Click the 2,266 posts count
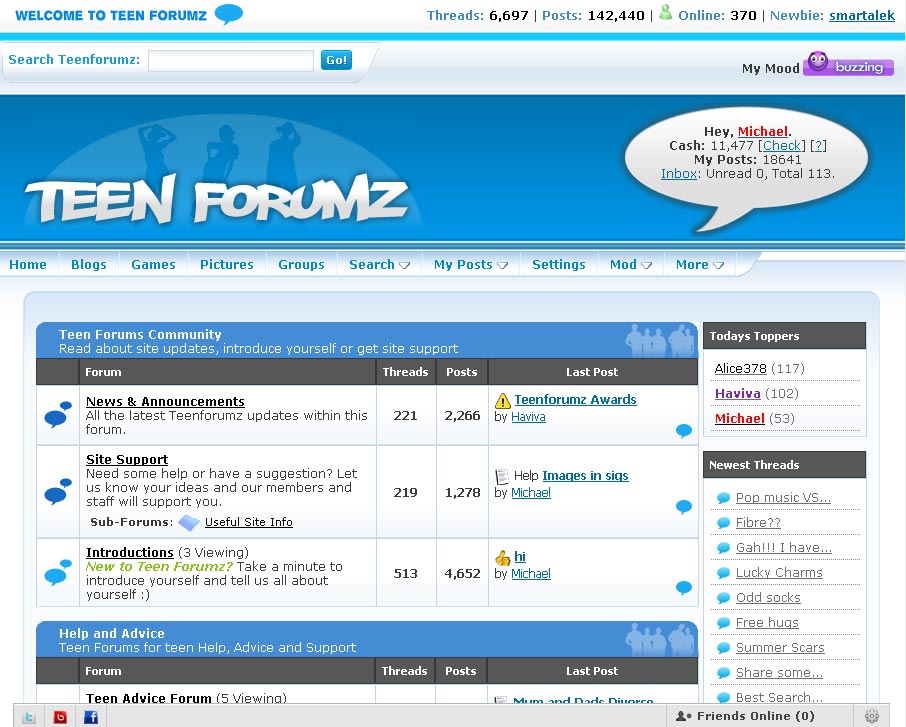Image resolution: width=906 pixels, height=727 pixels. point(462,416)
